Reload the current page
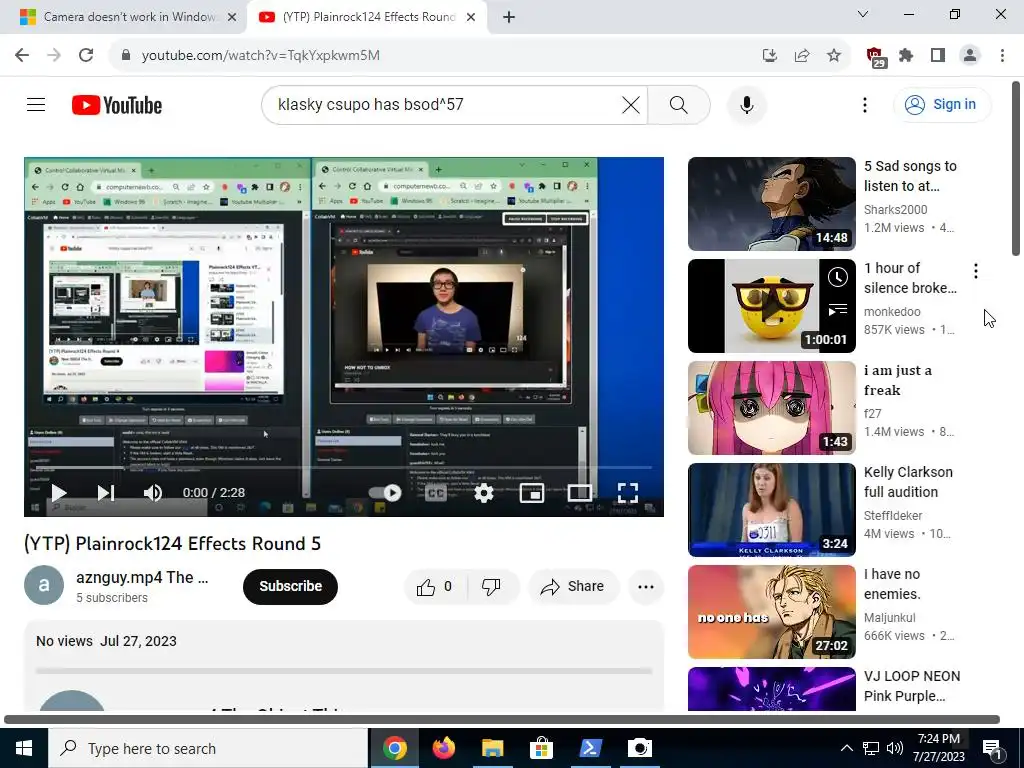Viewport: 1024px width, 768px height. tap(86, 55)
